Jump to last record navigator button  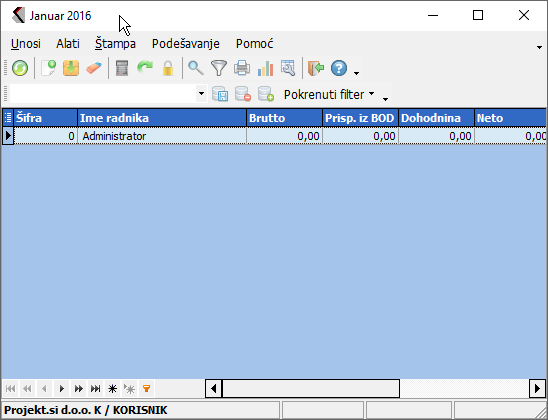click(x=95, y=389)
